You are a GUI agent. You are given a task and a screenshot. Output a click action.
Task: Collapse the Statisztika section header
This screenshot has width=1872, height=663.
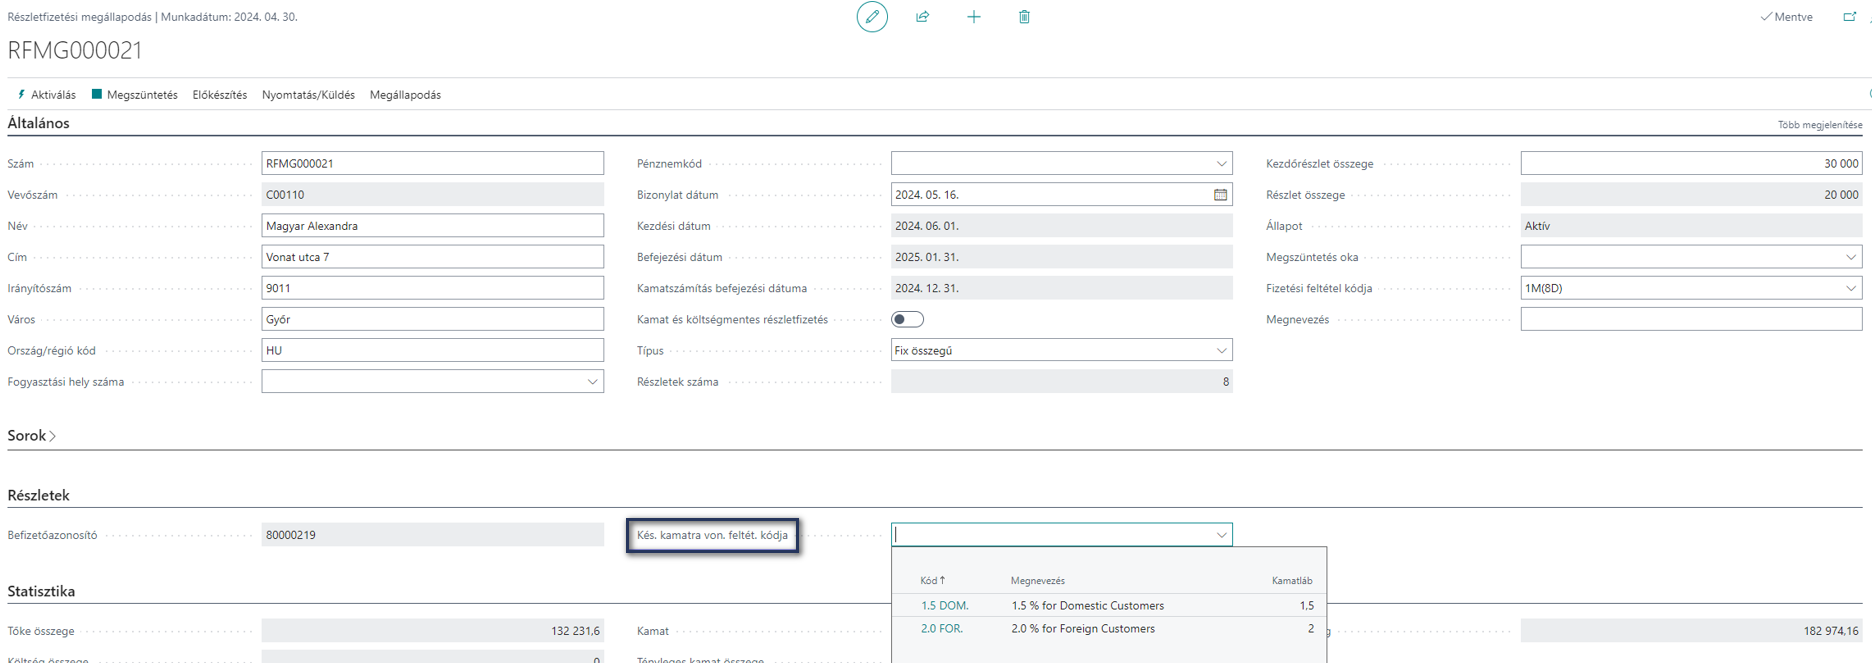[41, 591]
